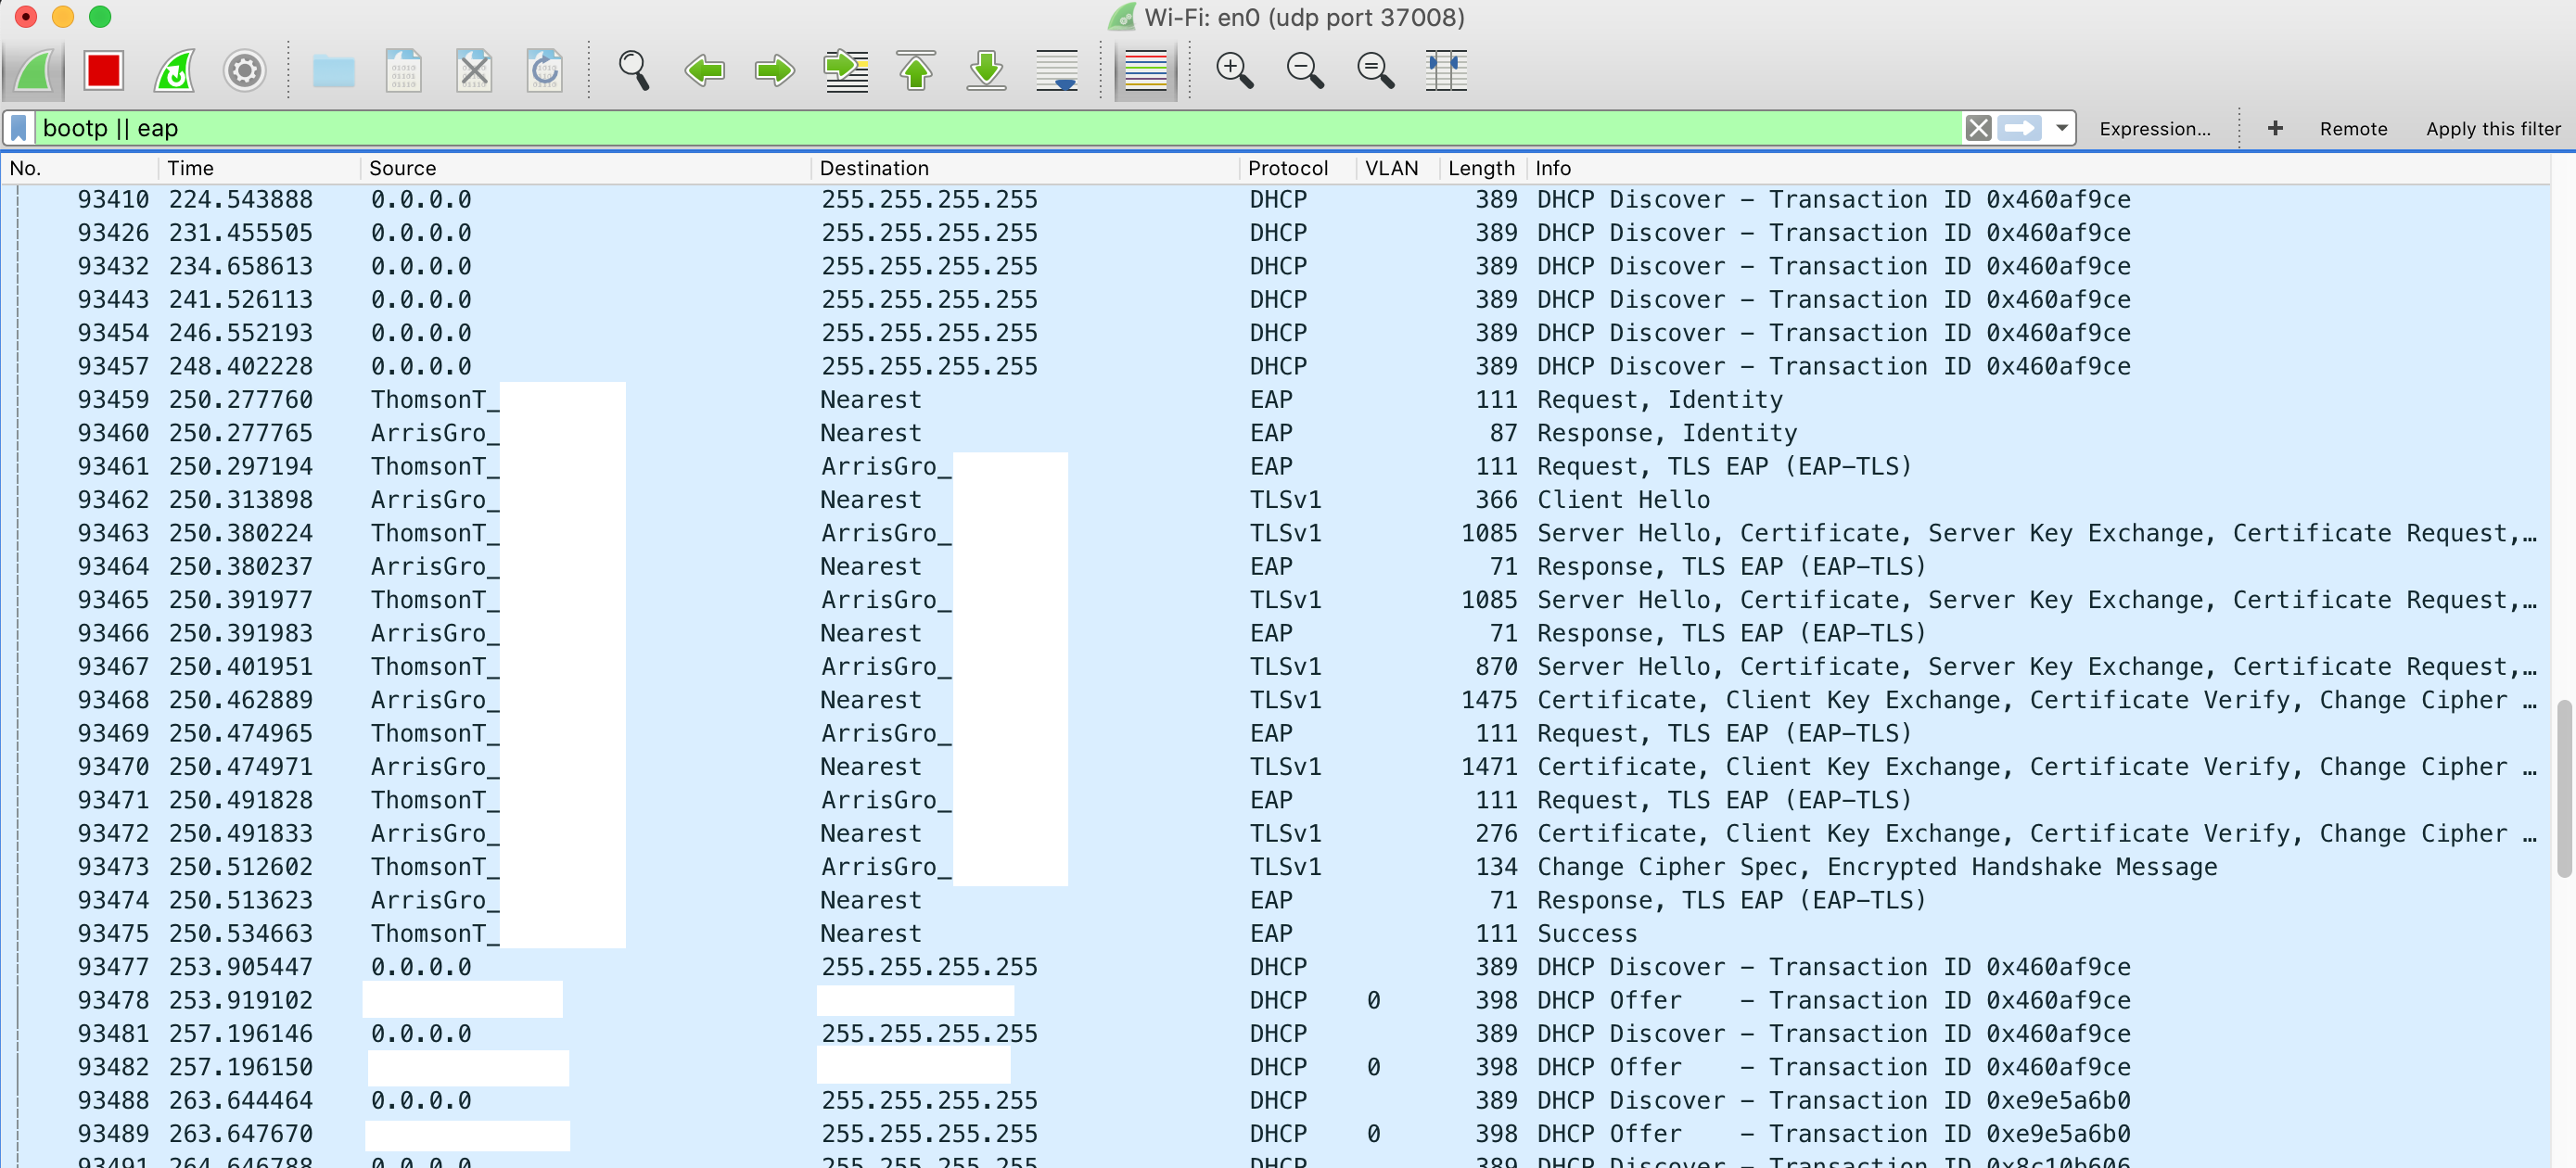Viewport: 2576px width, 1168px height.
Task: Select packet 93461 Request, TLS EAP
Action: tap(1275, 467)
